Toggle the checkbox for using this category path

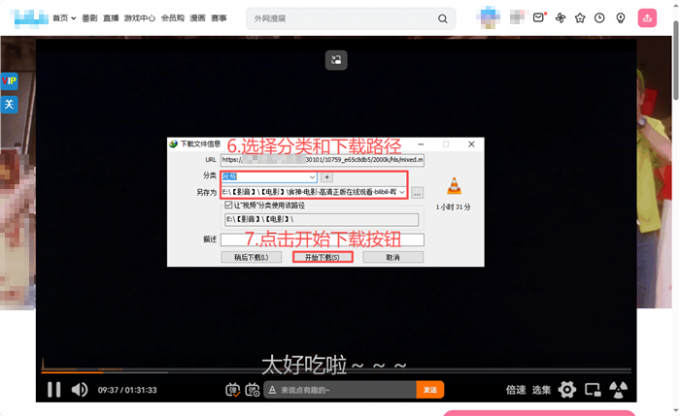(228, 205)
